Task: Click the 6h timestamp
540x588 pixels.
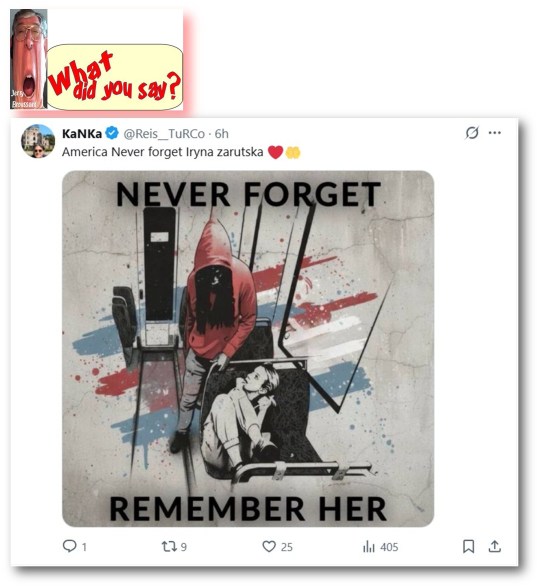Action: (x=222, y=134)
